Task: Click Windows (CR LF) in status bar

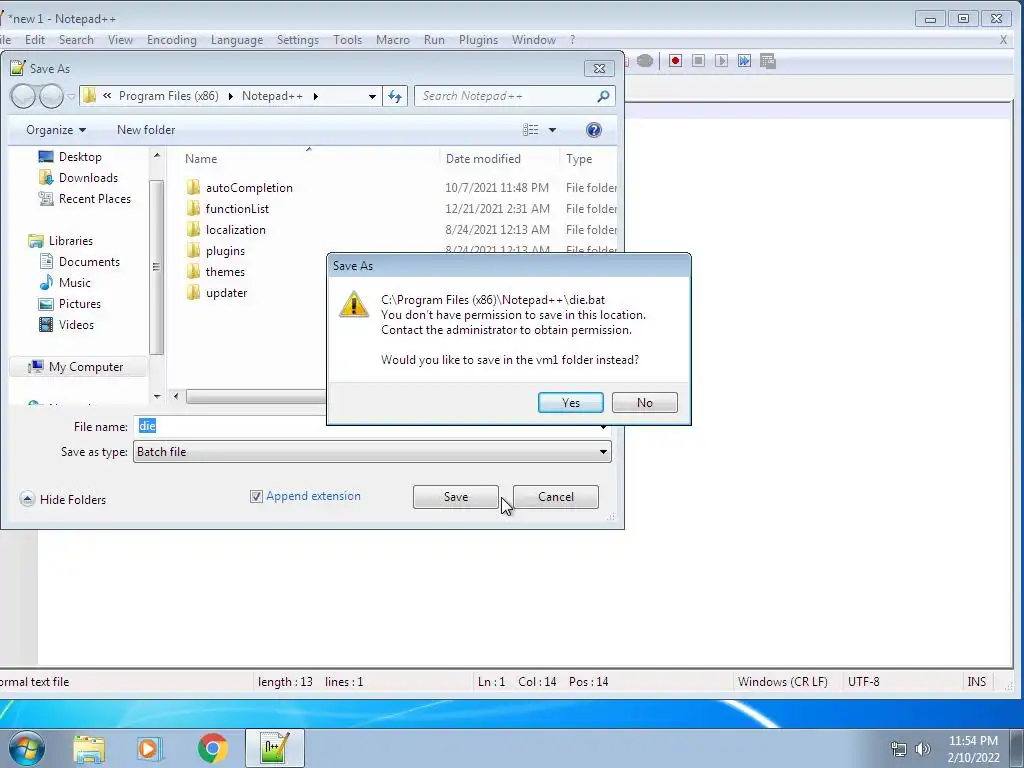Action: pyautogui.click(x=782, y=682)
